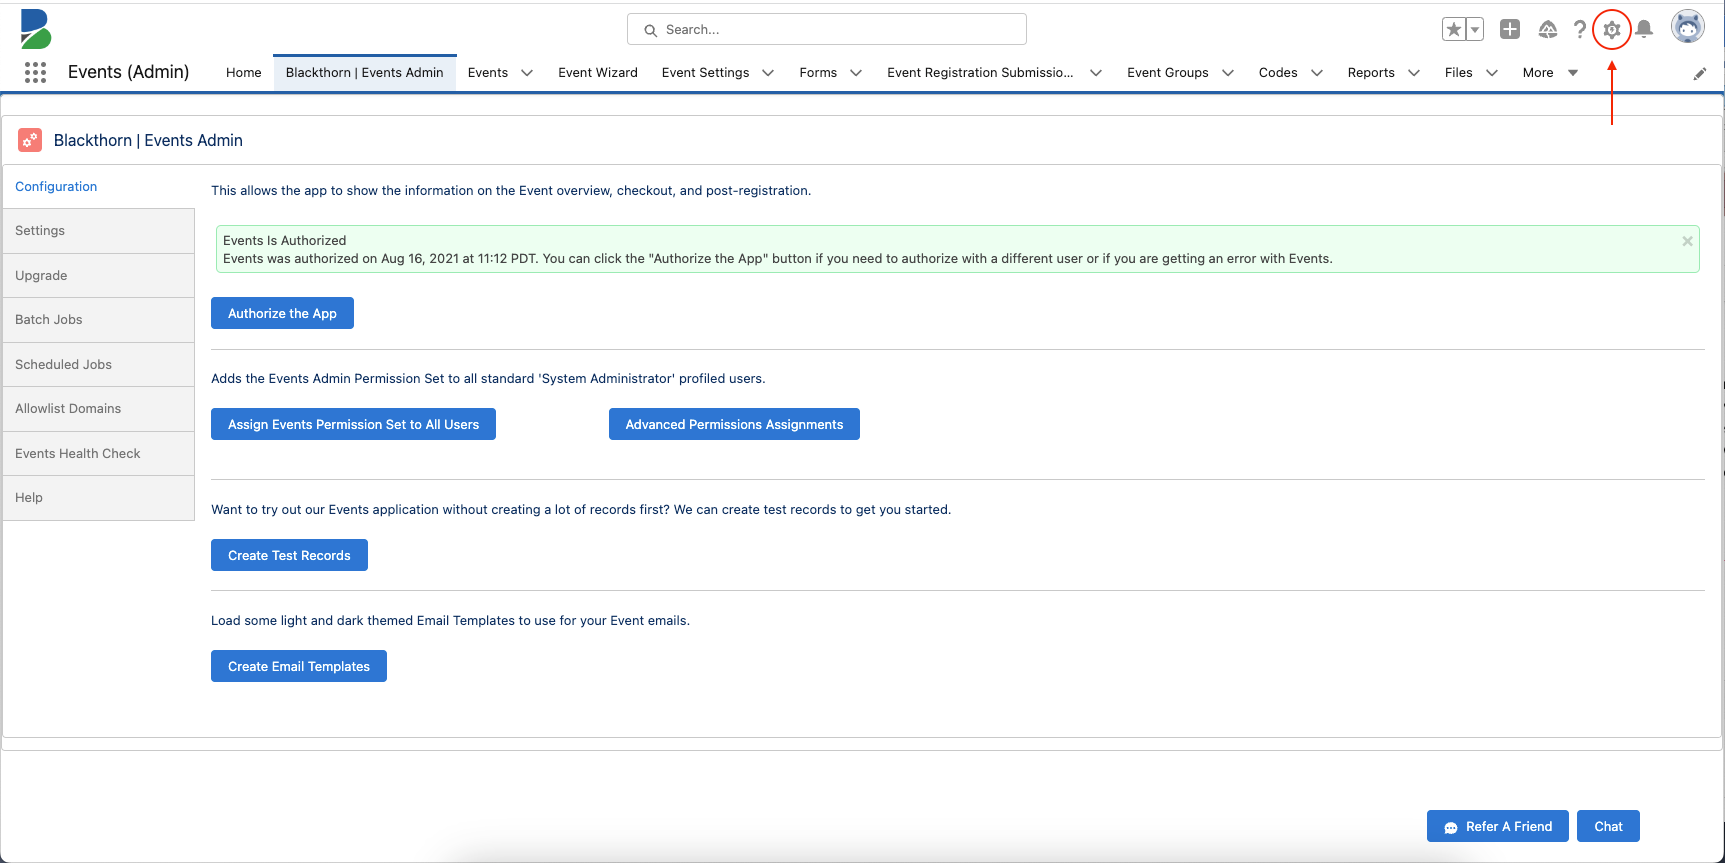The height and width of the screenshot is (863, 1725).
Task: Open the Reports tab
Action: (1371, 73)
